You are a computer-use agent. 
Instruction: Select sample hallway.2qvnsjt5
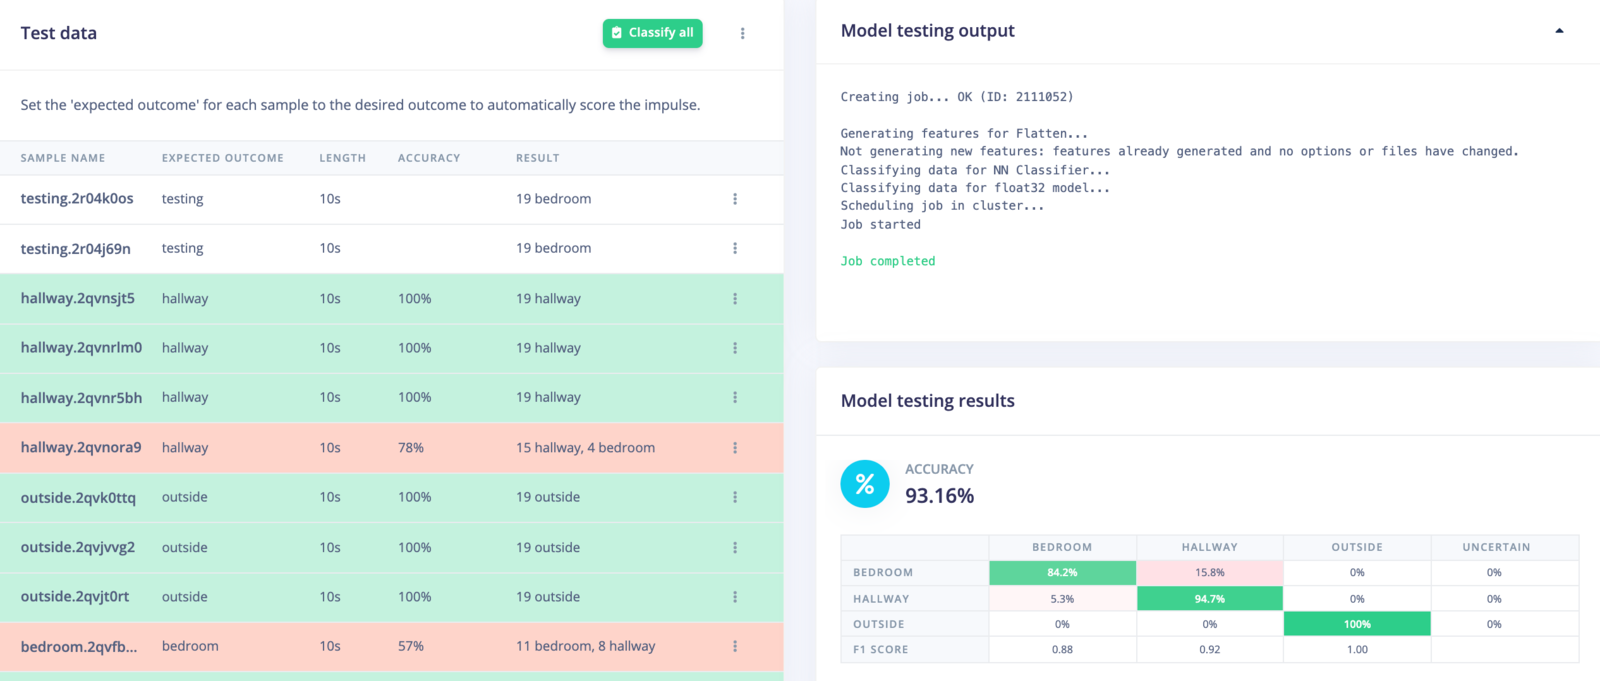[78, 299]
